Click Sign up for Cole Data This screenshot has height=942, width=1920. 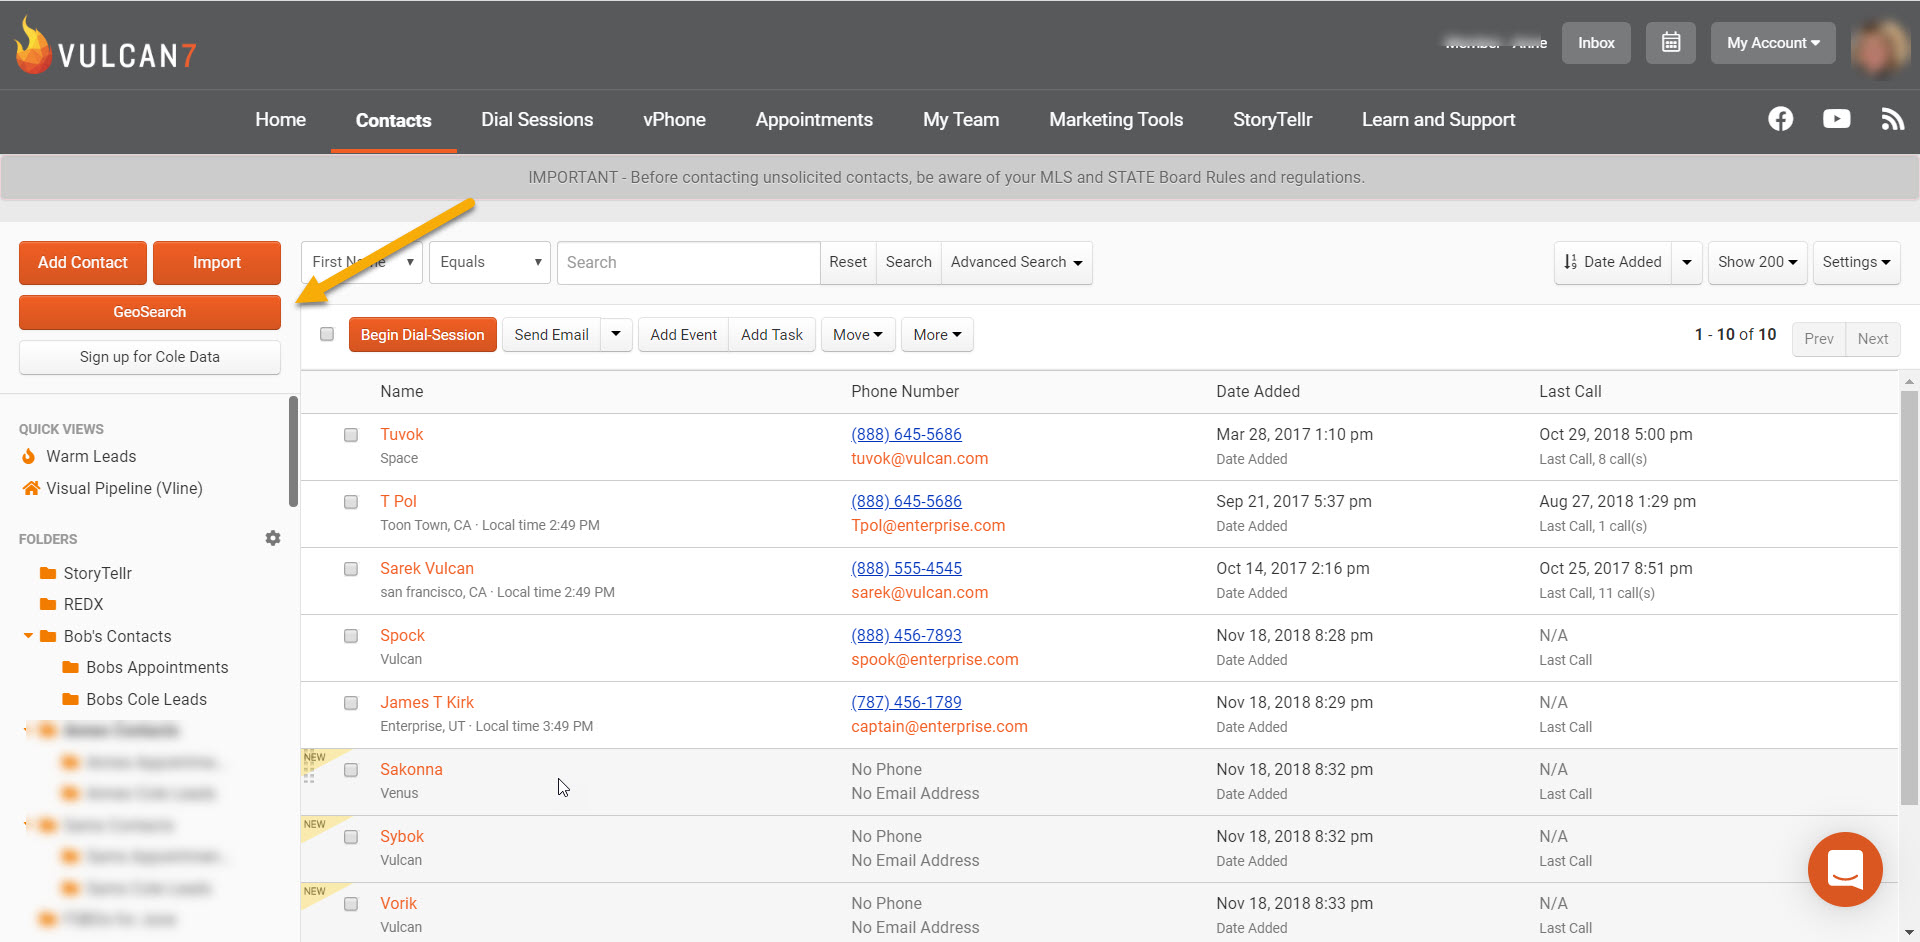click(x=150, y=357)
